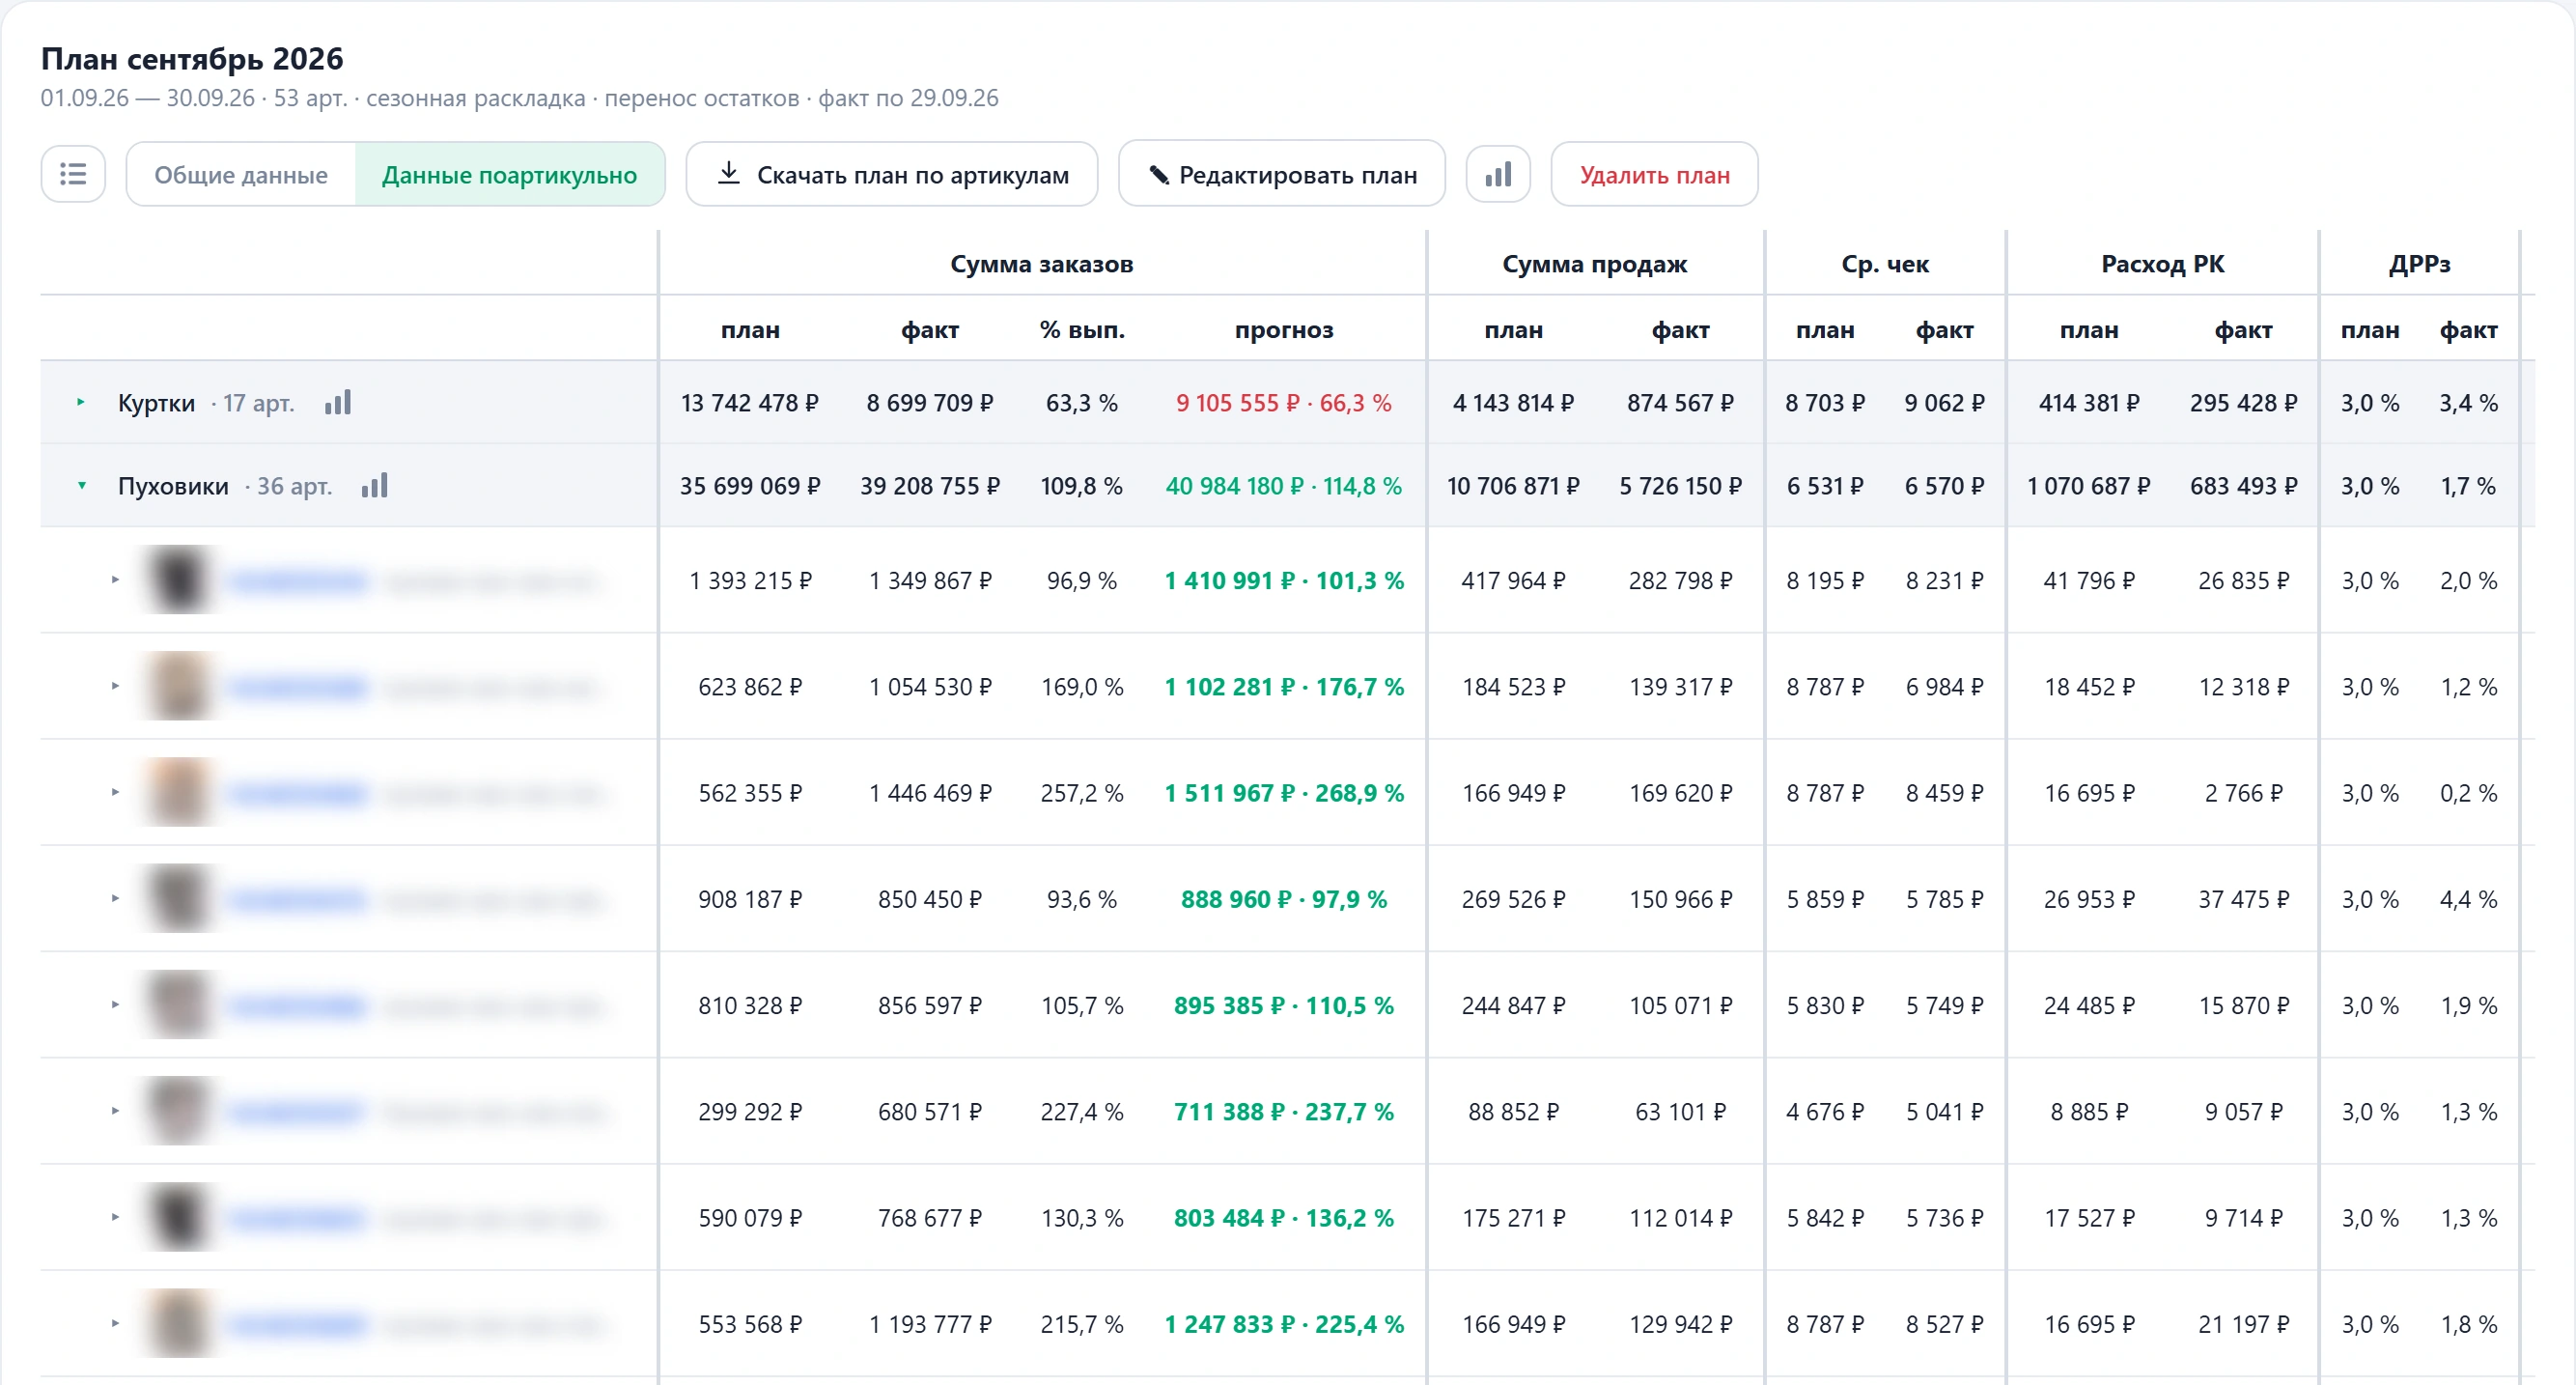Click Сумма продаж column group header
Viewport: 2576px width, 1385px height.
[x=1594, y=264]
